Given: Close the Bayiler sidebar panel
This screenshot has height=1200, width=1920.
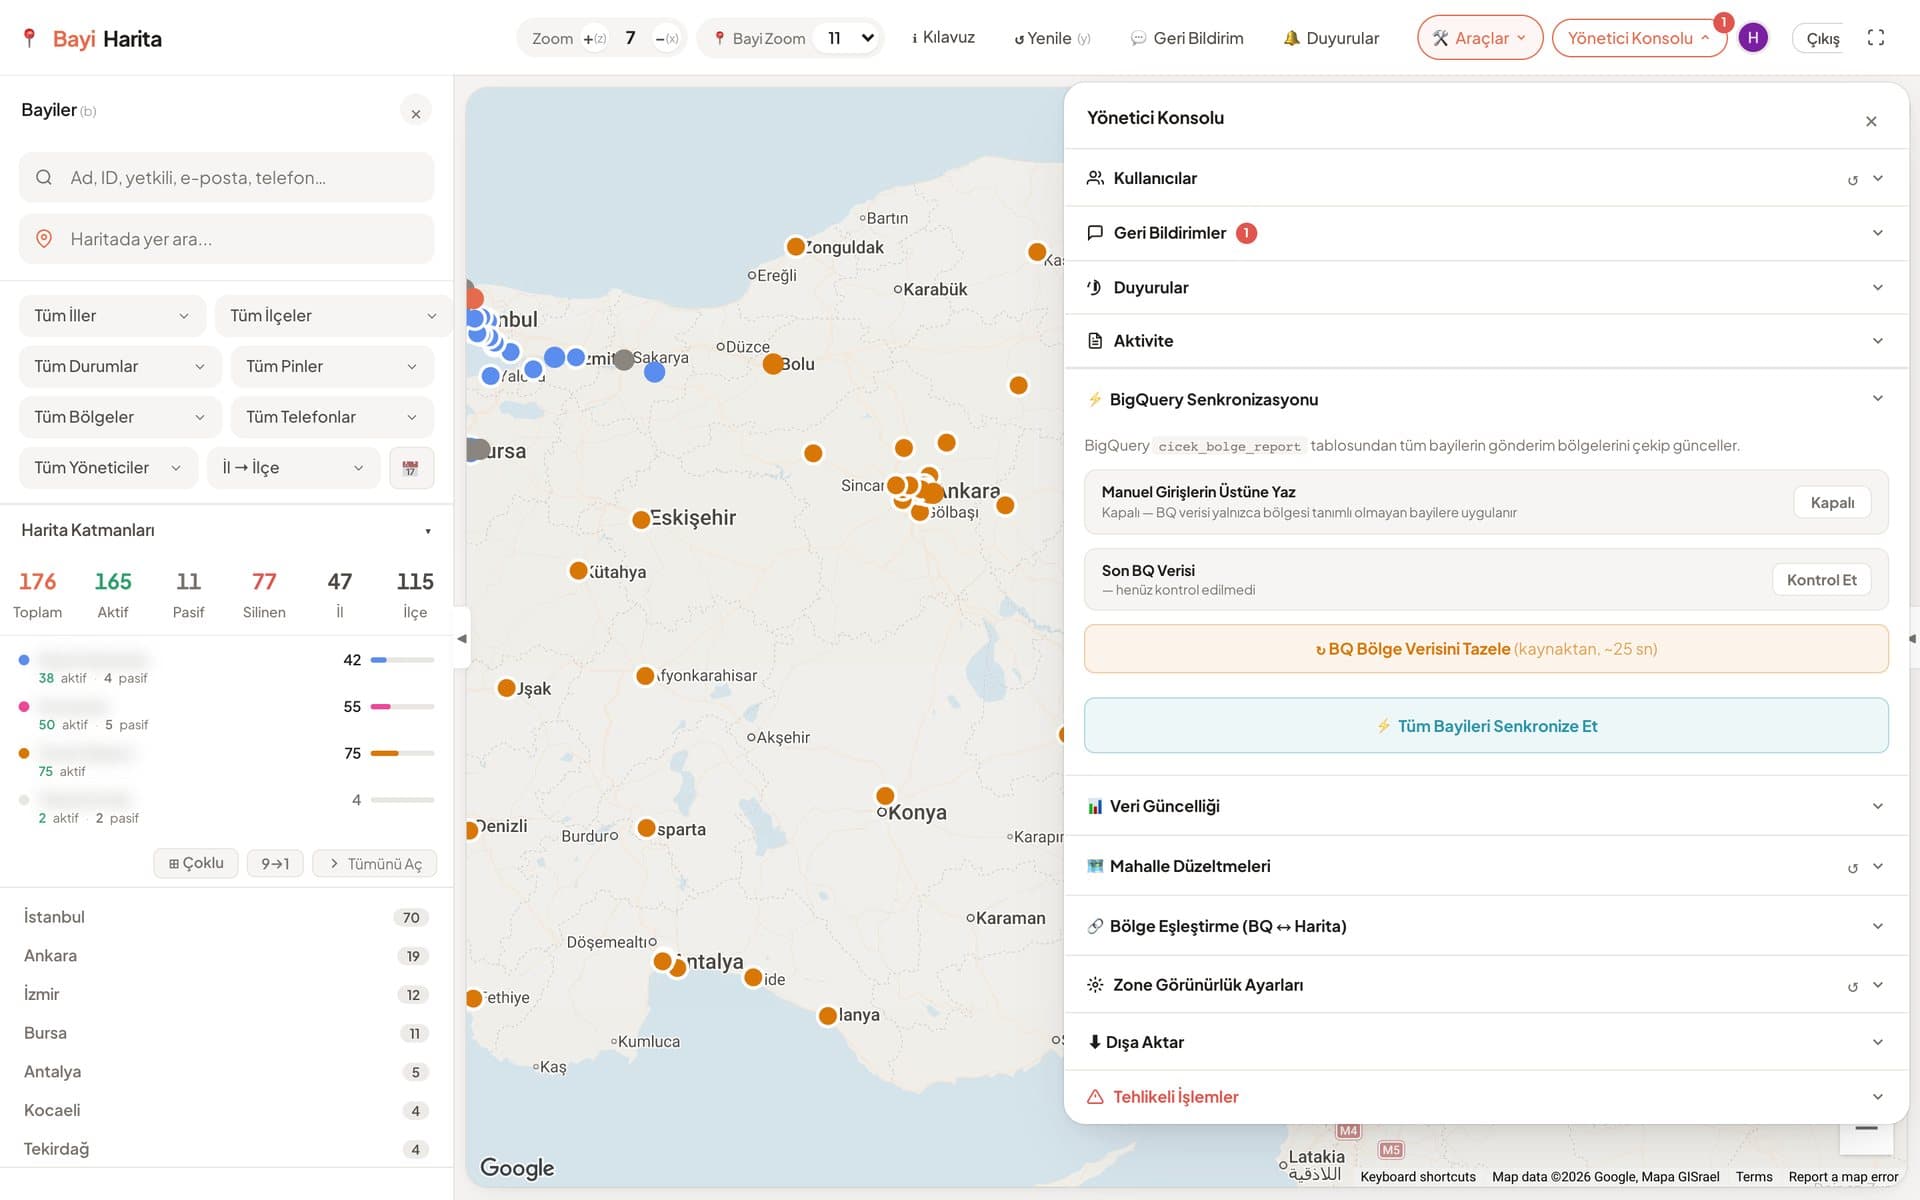Looking at the screenshot, I should pyautogui.click(x=416, y=113).
